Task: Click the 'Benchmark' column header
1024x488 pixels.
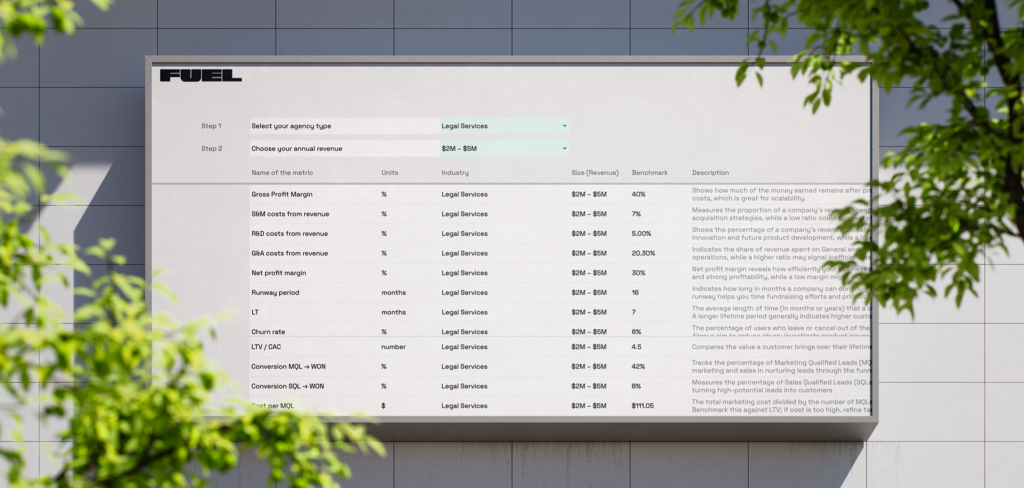Action: click(650, 173)
